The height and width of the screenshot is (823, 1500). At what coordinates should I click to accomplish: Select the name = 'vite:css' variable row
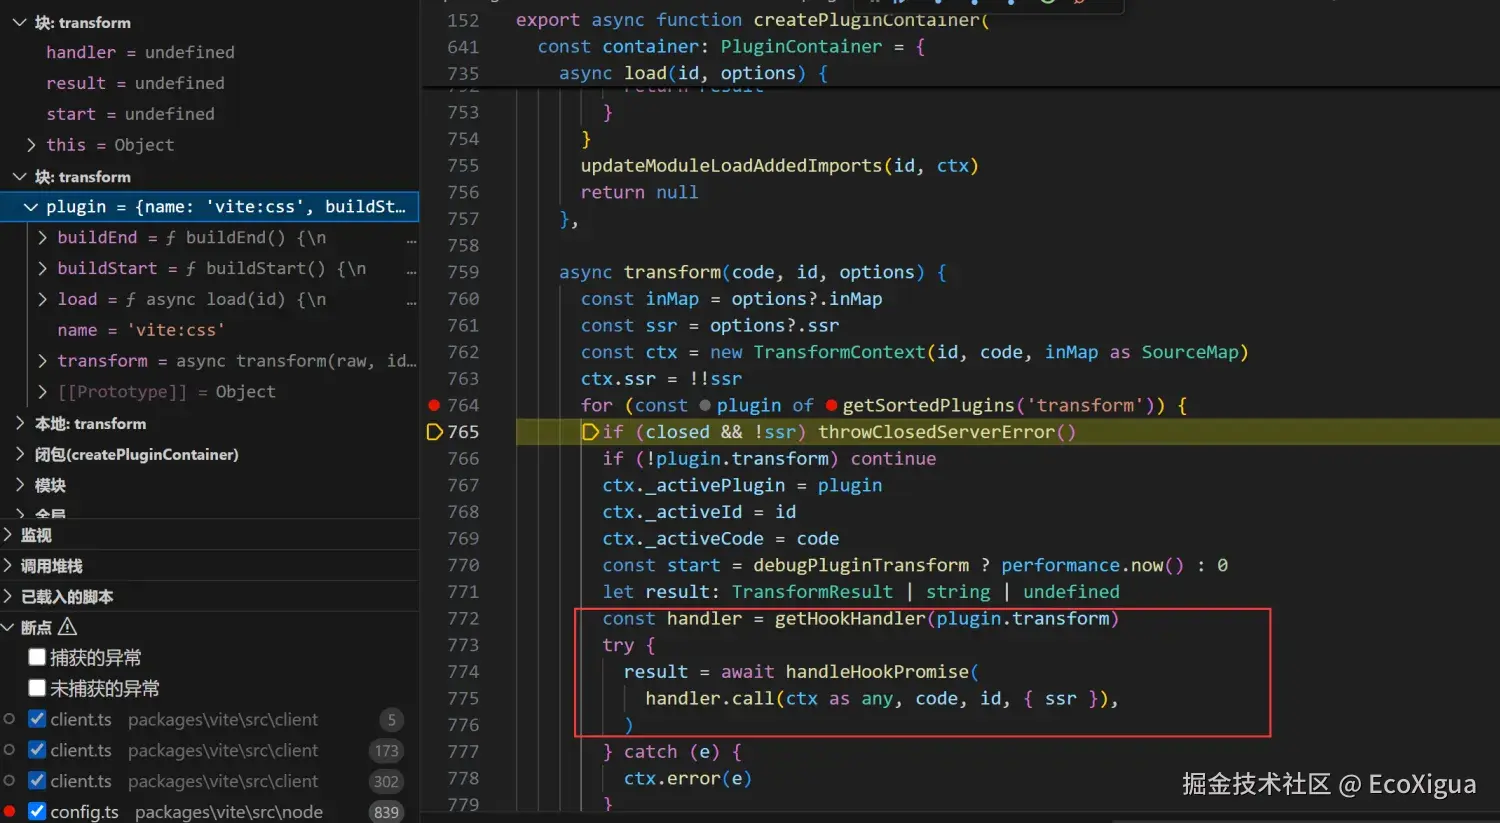pyautogui.click(x=209, y=330)
